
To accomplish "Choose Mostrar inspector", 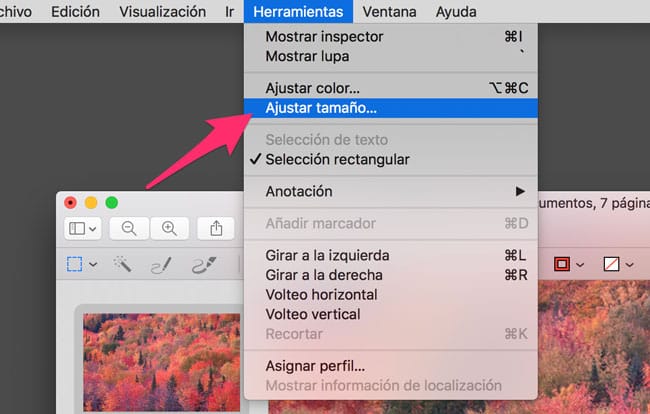I will tap(390, 36).
